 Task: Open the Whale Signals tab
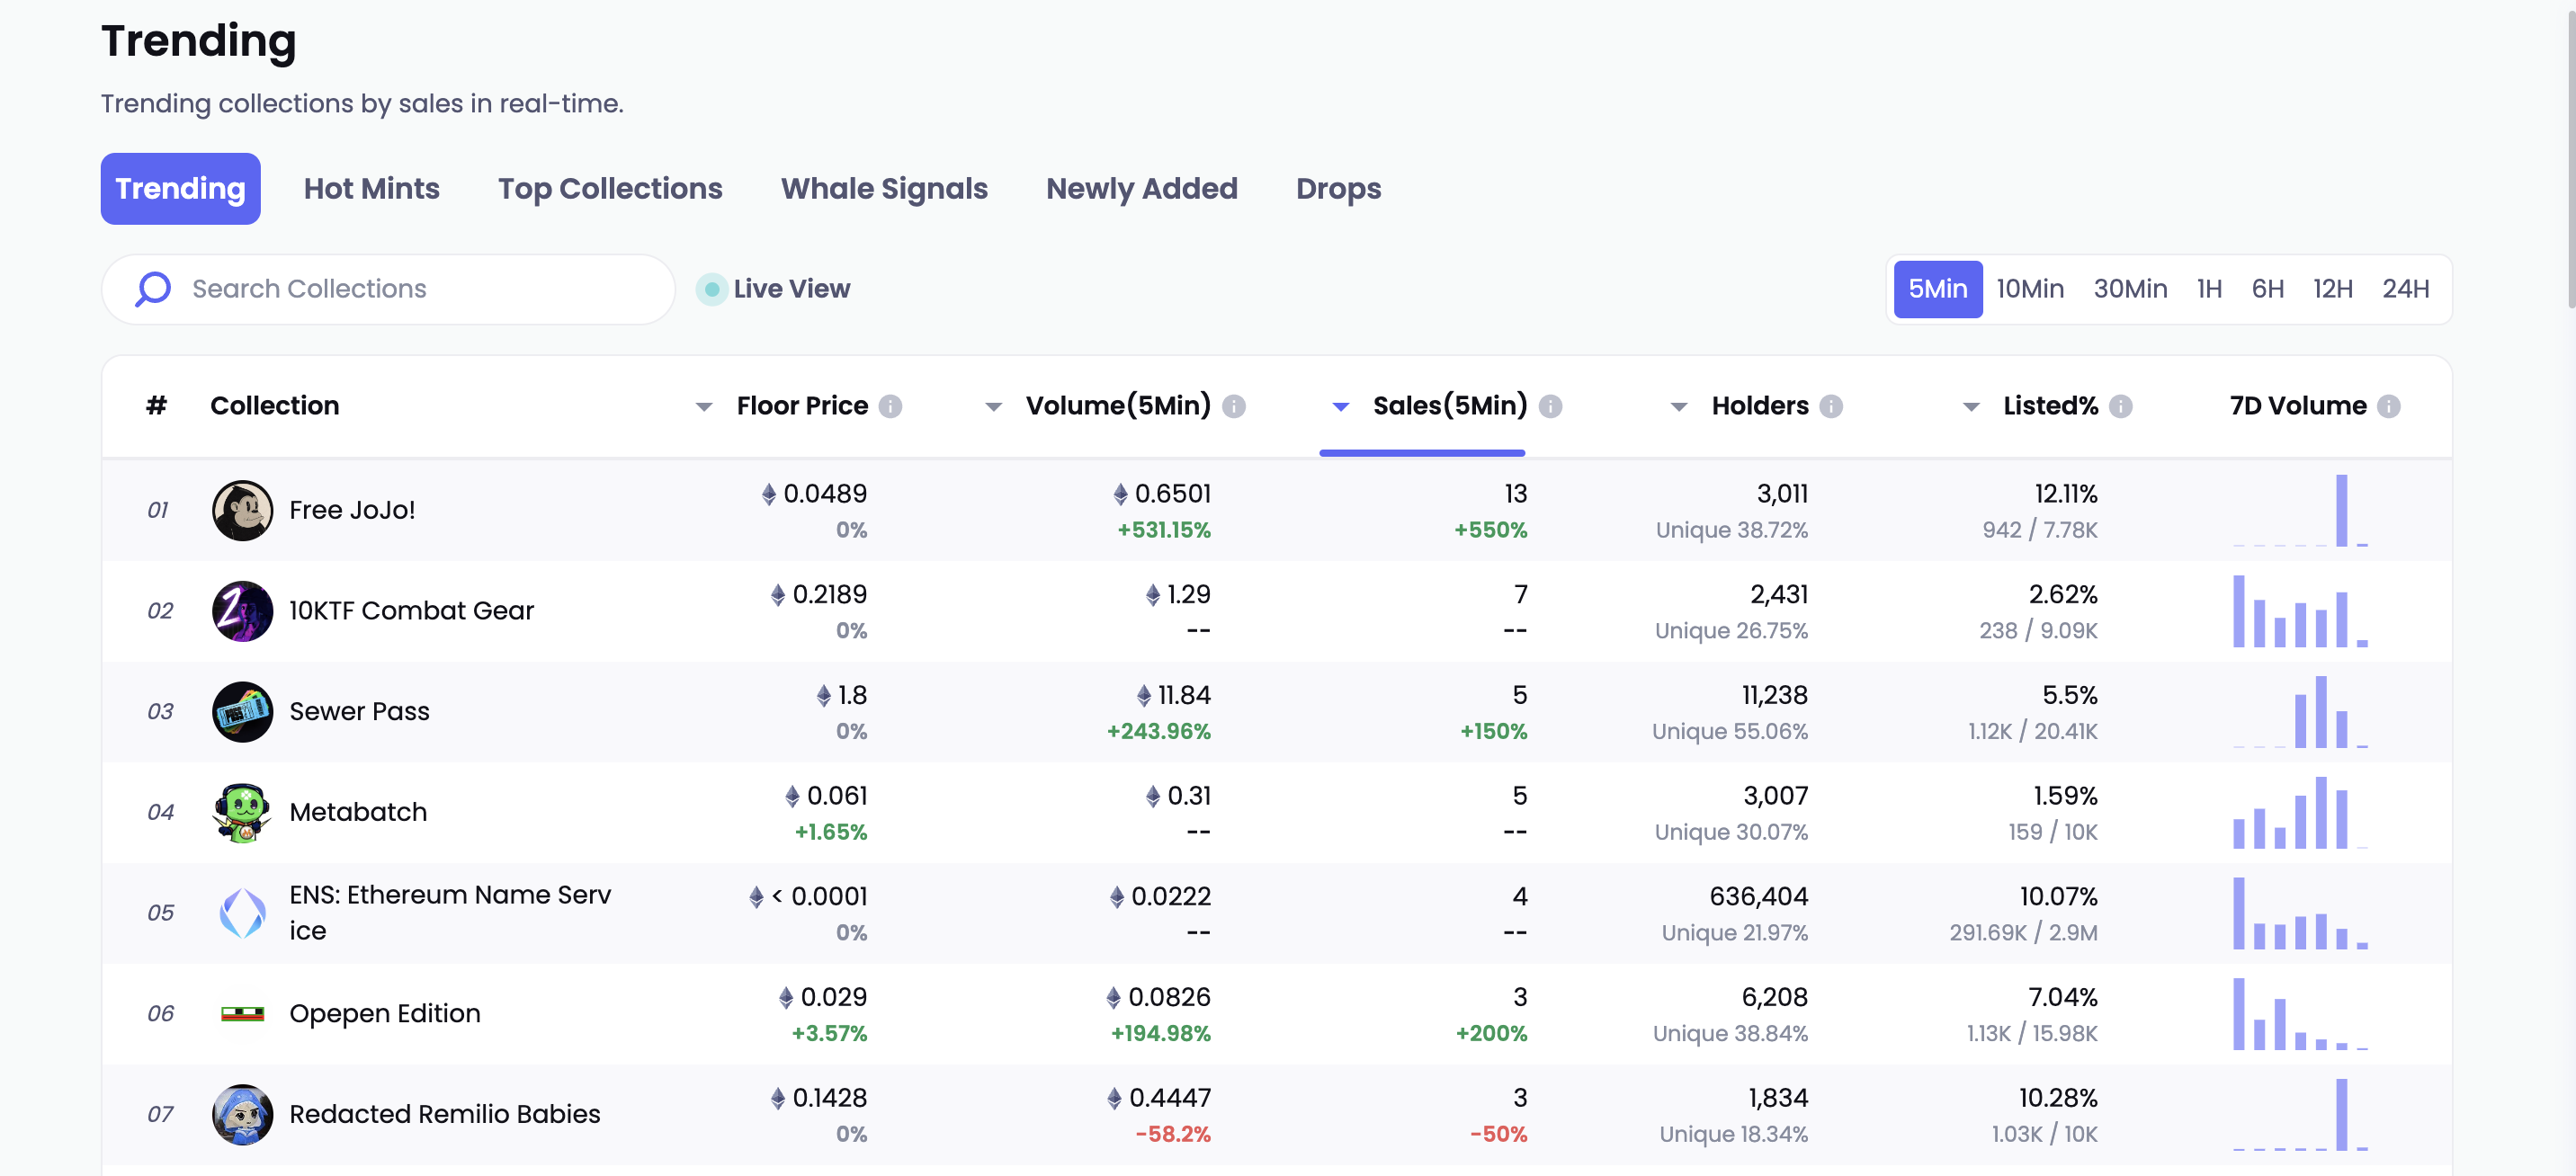click(883, 189)
